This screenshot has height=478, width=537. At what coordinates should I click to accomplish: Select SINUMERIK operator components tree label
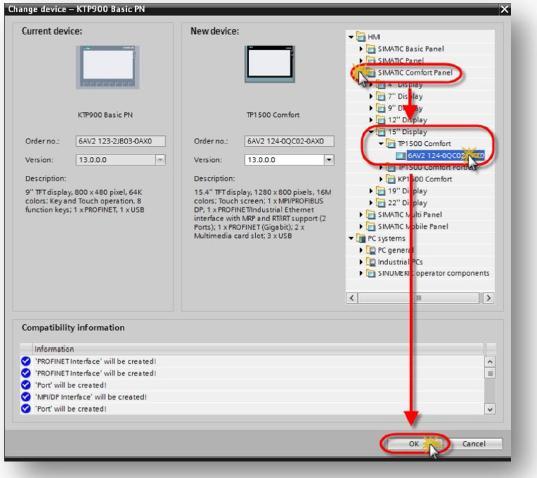[x=433, y=273]
